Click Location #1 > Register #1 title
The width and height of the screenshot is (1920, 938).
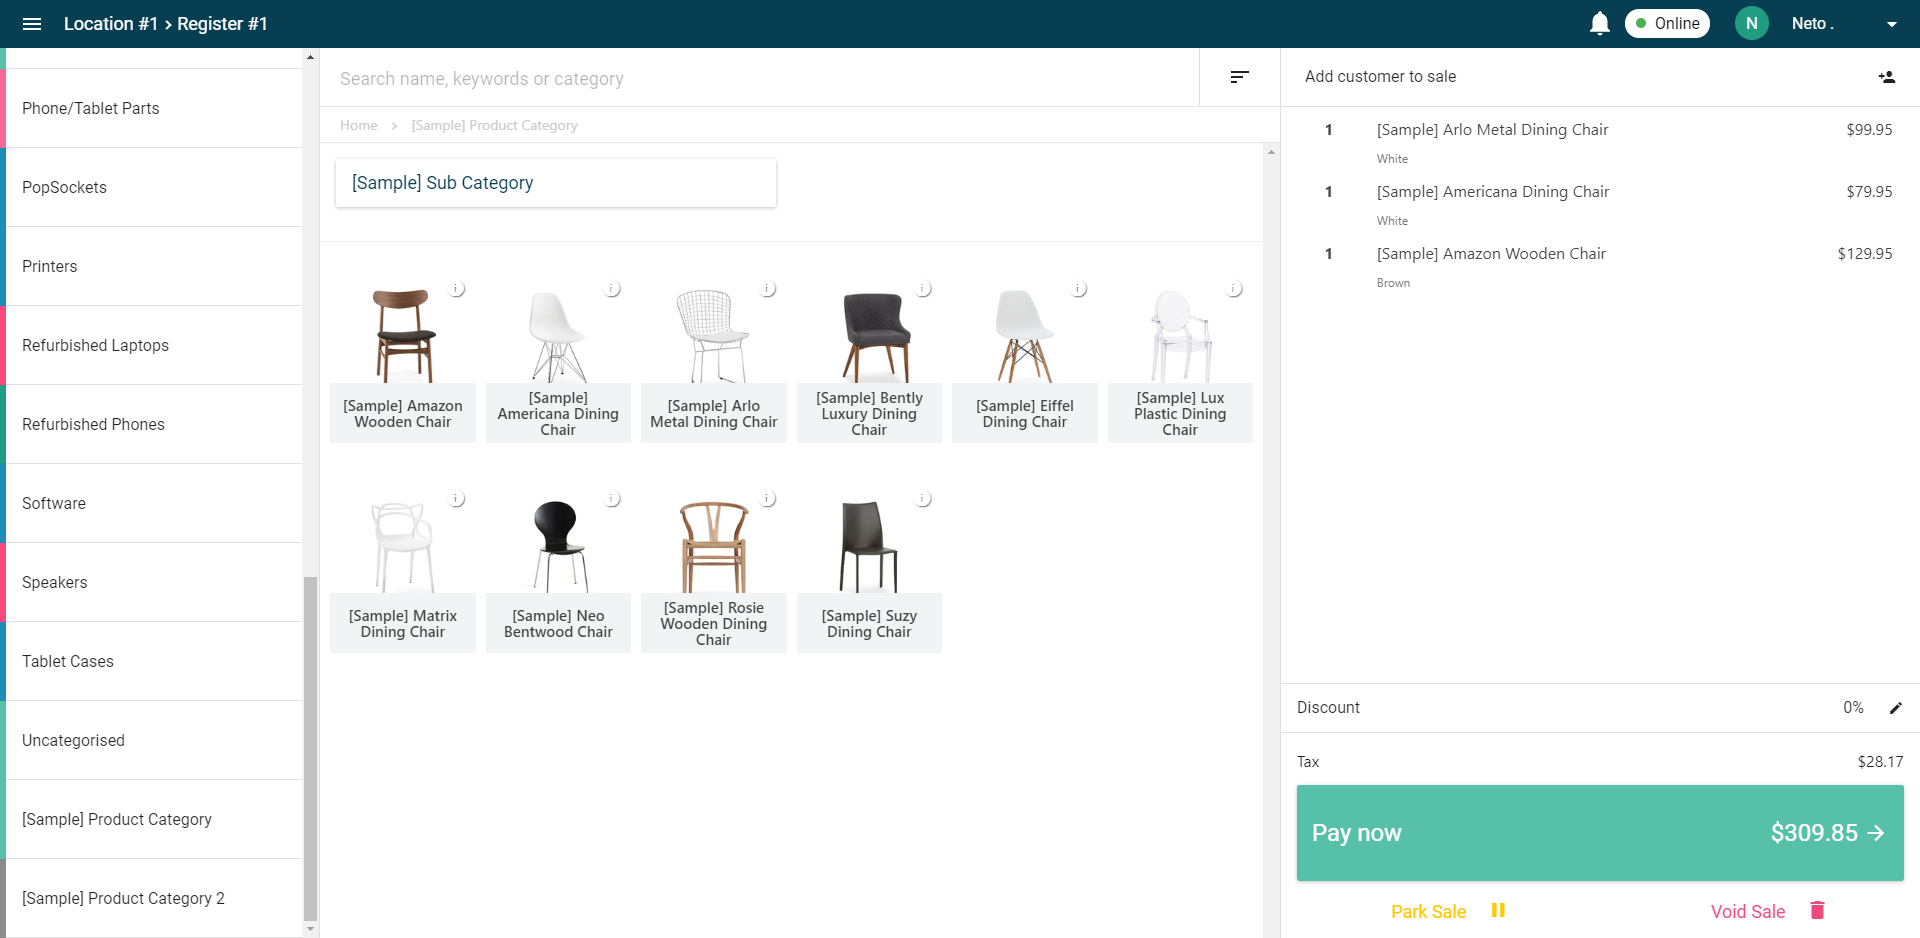166,24
